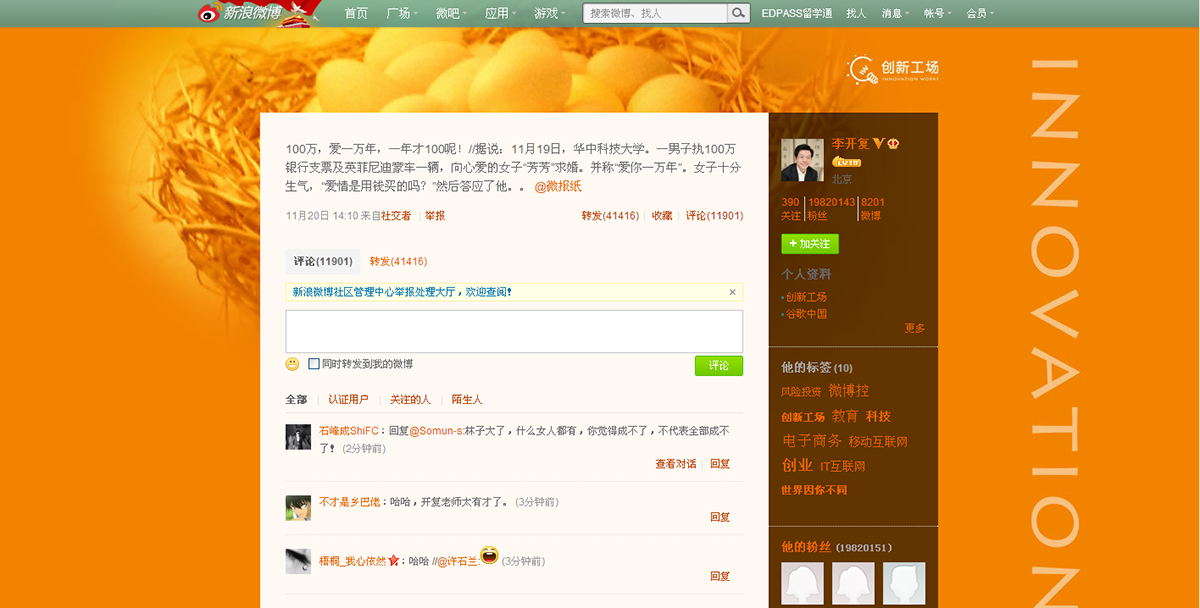1200x608 pixels.
Task: Select the 全部 comment filter
Action: [x=296, y=400]
